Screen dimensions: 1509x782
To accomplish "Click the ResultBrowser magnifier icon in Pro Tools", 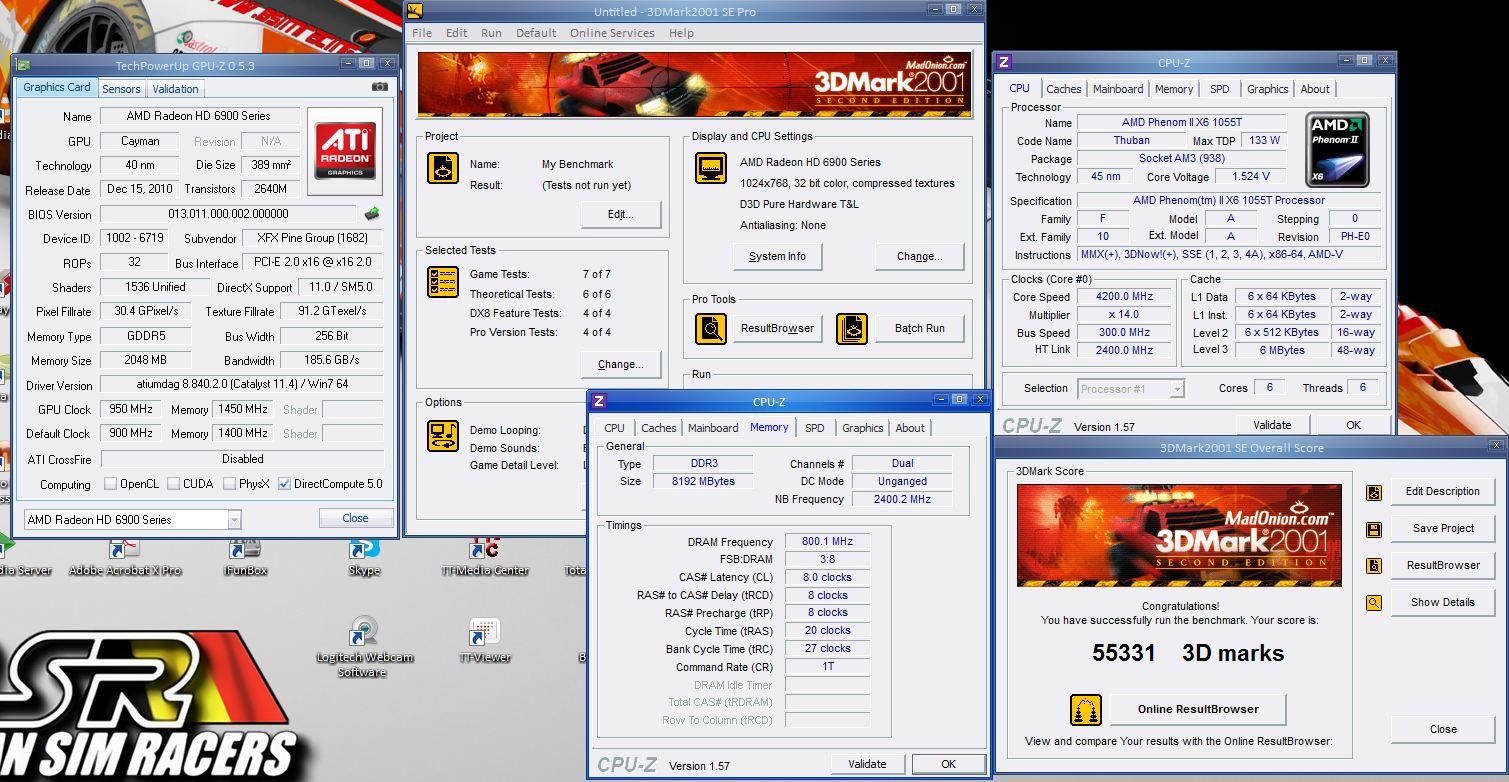I will coord(711,328).
